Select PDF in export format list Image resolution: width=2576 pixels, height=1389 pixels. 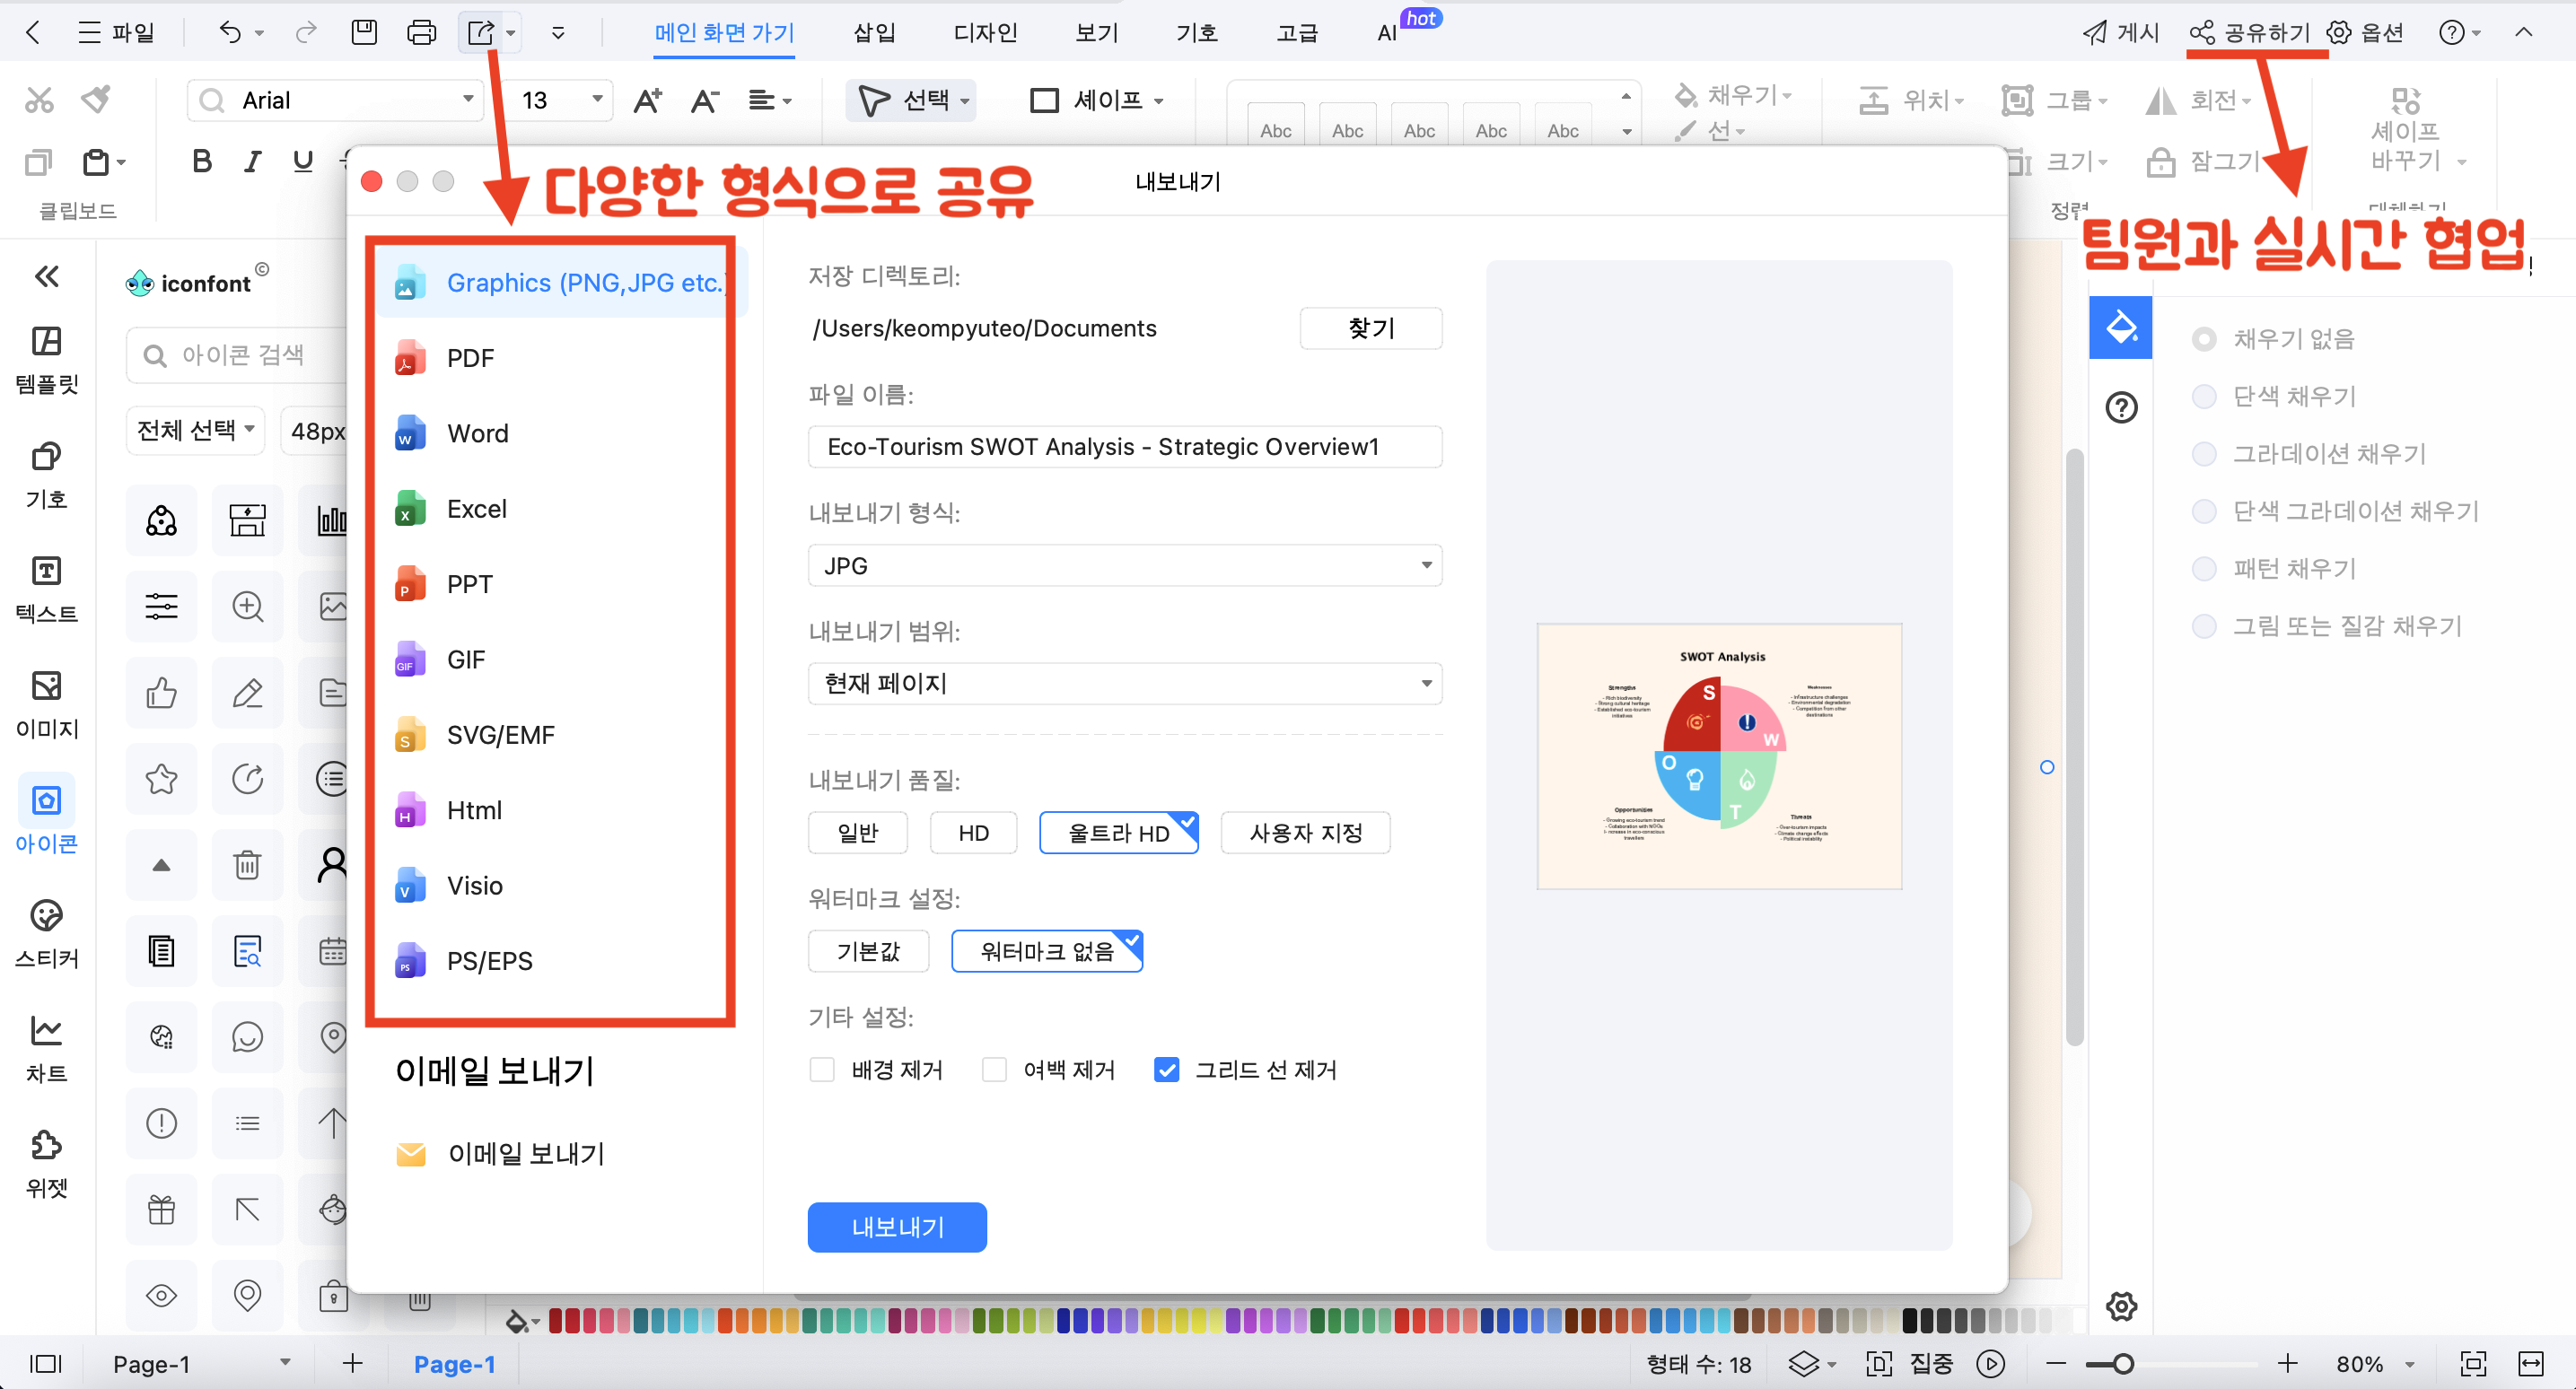coord(470,358)
